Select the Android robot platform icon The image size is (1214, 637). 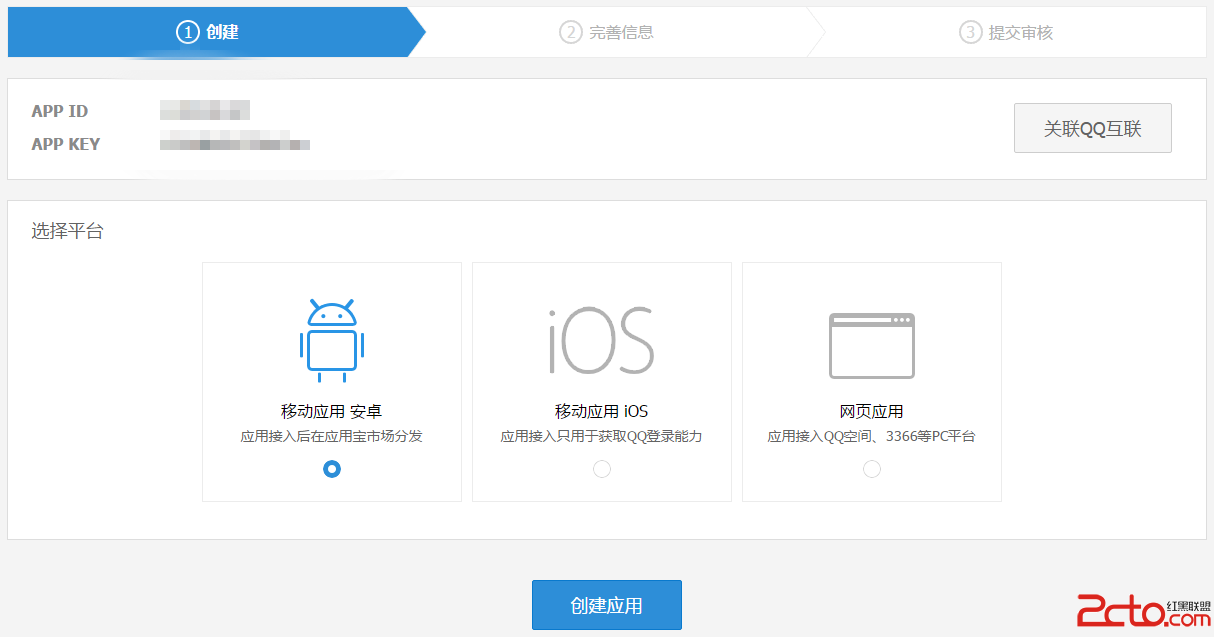click(332, 340)
